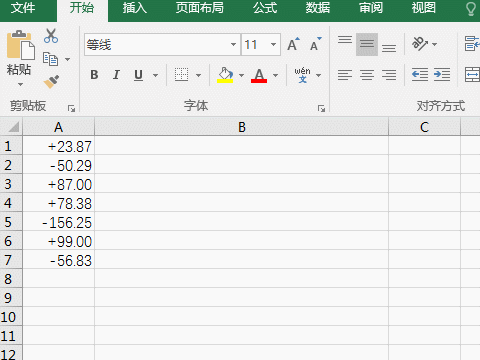Open the underline style dropdown

pyautogui.click(x=155, y=75)
